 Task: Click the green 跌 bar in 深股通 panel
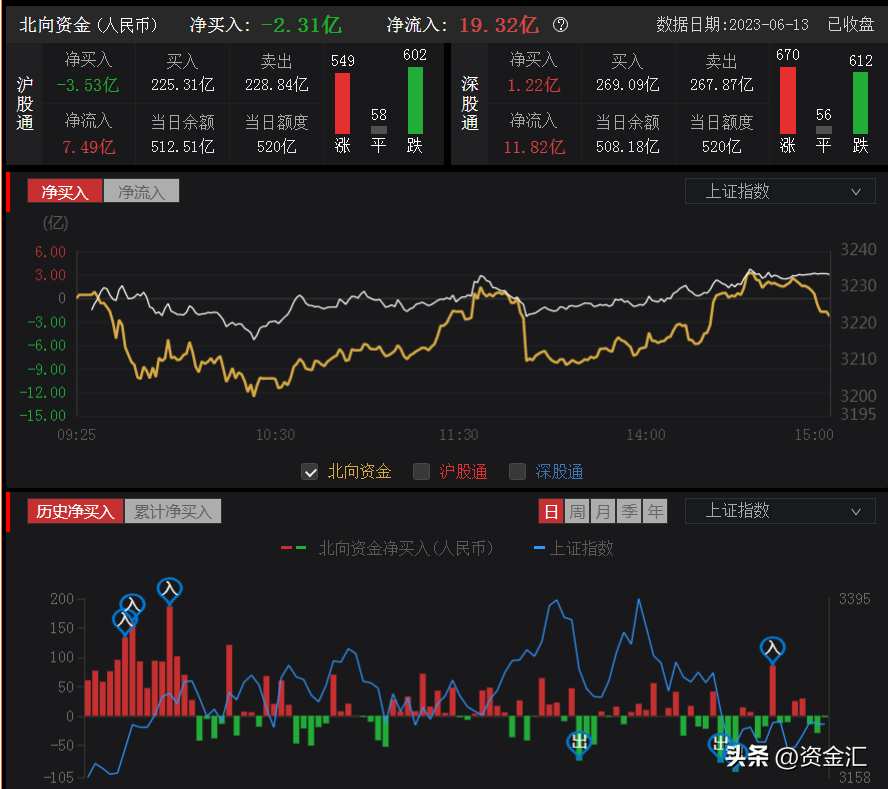860,104
